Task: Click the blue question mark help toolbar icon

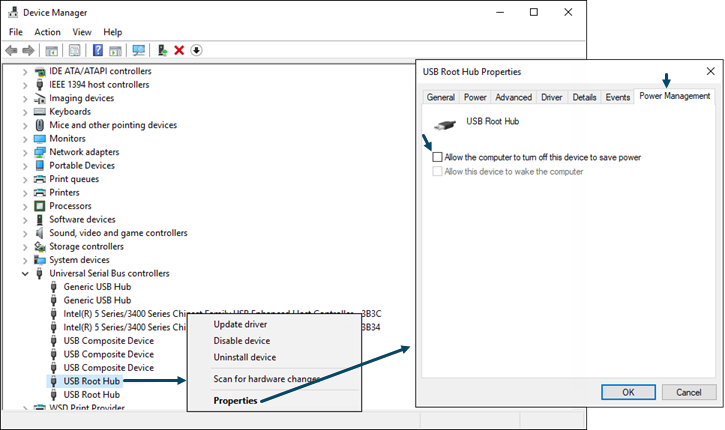Action: (98, 50)
